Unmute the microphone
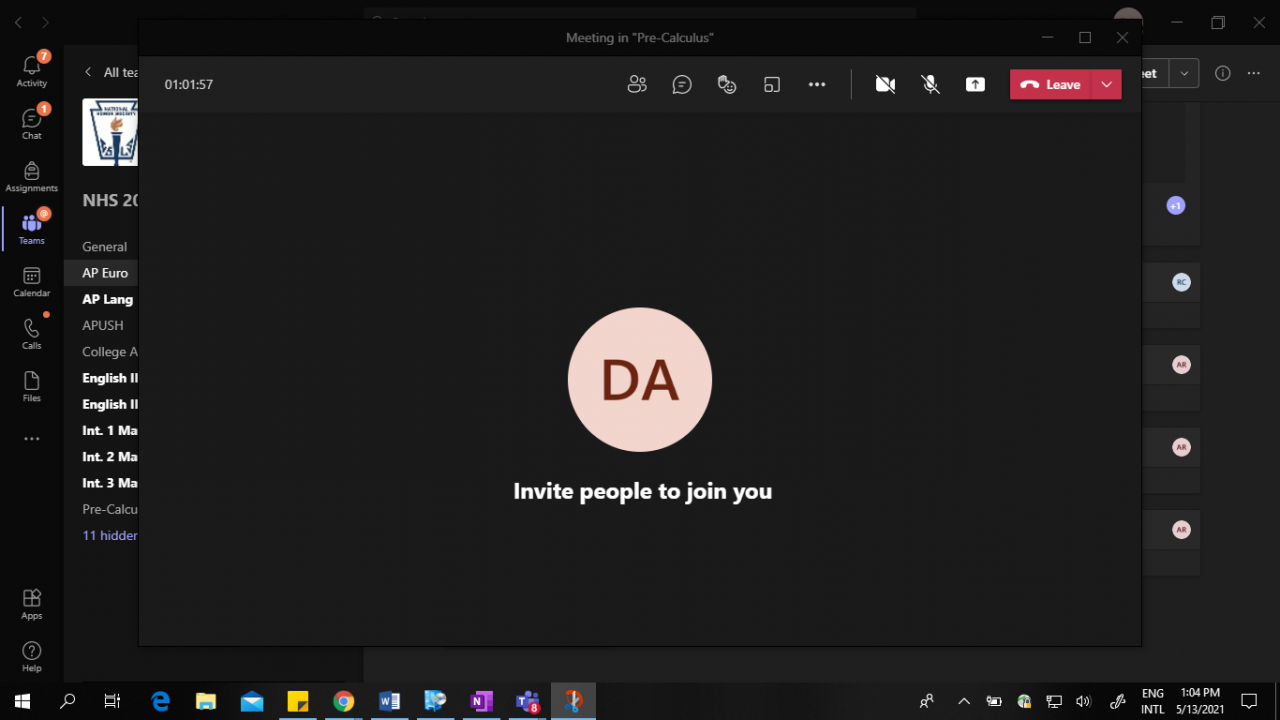The image size is (1280, 720). click(930, 85)
